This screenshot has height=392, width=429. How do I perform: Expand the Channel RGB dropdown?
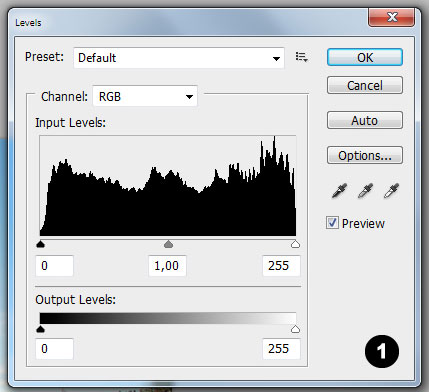click(x=145, y=96)
